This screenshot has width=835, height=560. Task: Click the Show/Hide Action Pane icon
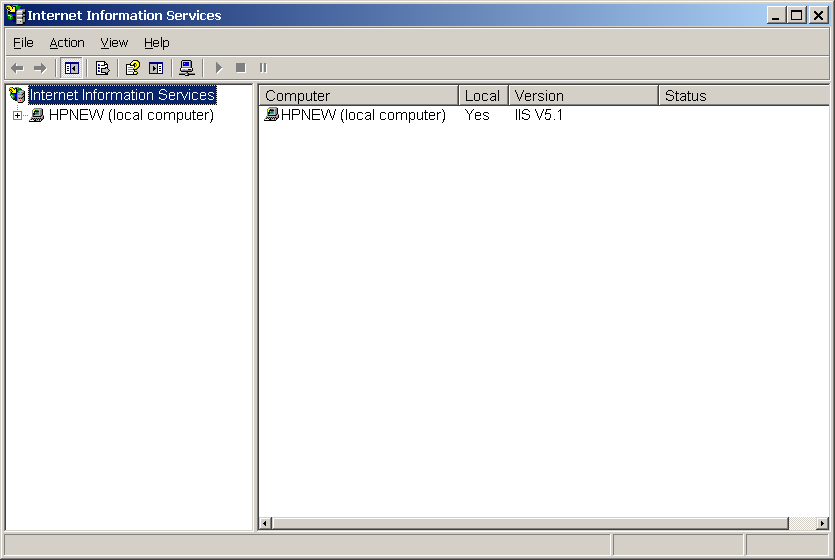(156, 68)
